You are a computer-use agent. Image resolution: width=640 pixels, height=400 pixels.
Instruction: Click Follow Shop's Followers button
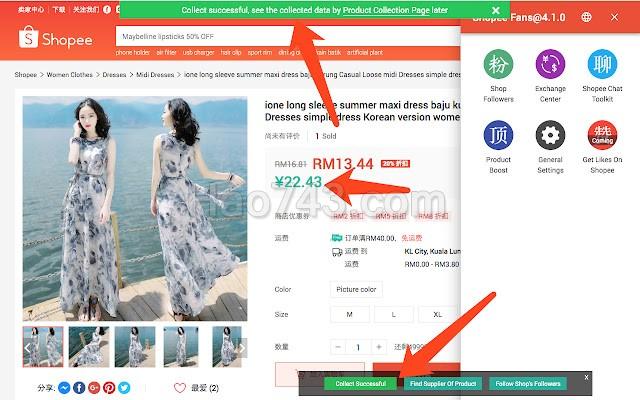[x=528, y=384]
